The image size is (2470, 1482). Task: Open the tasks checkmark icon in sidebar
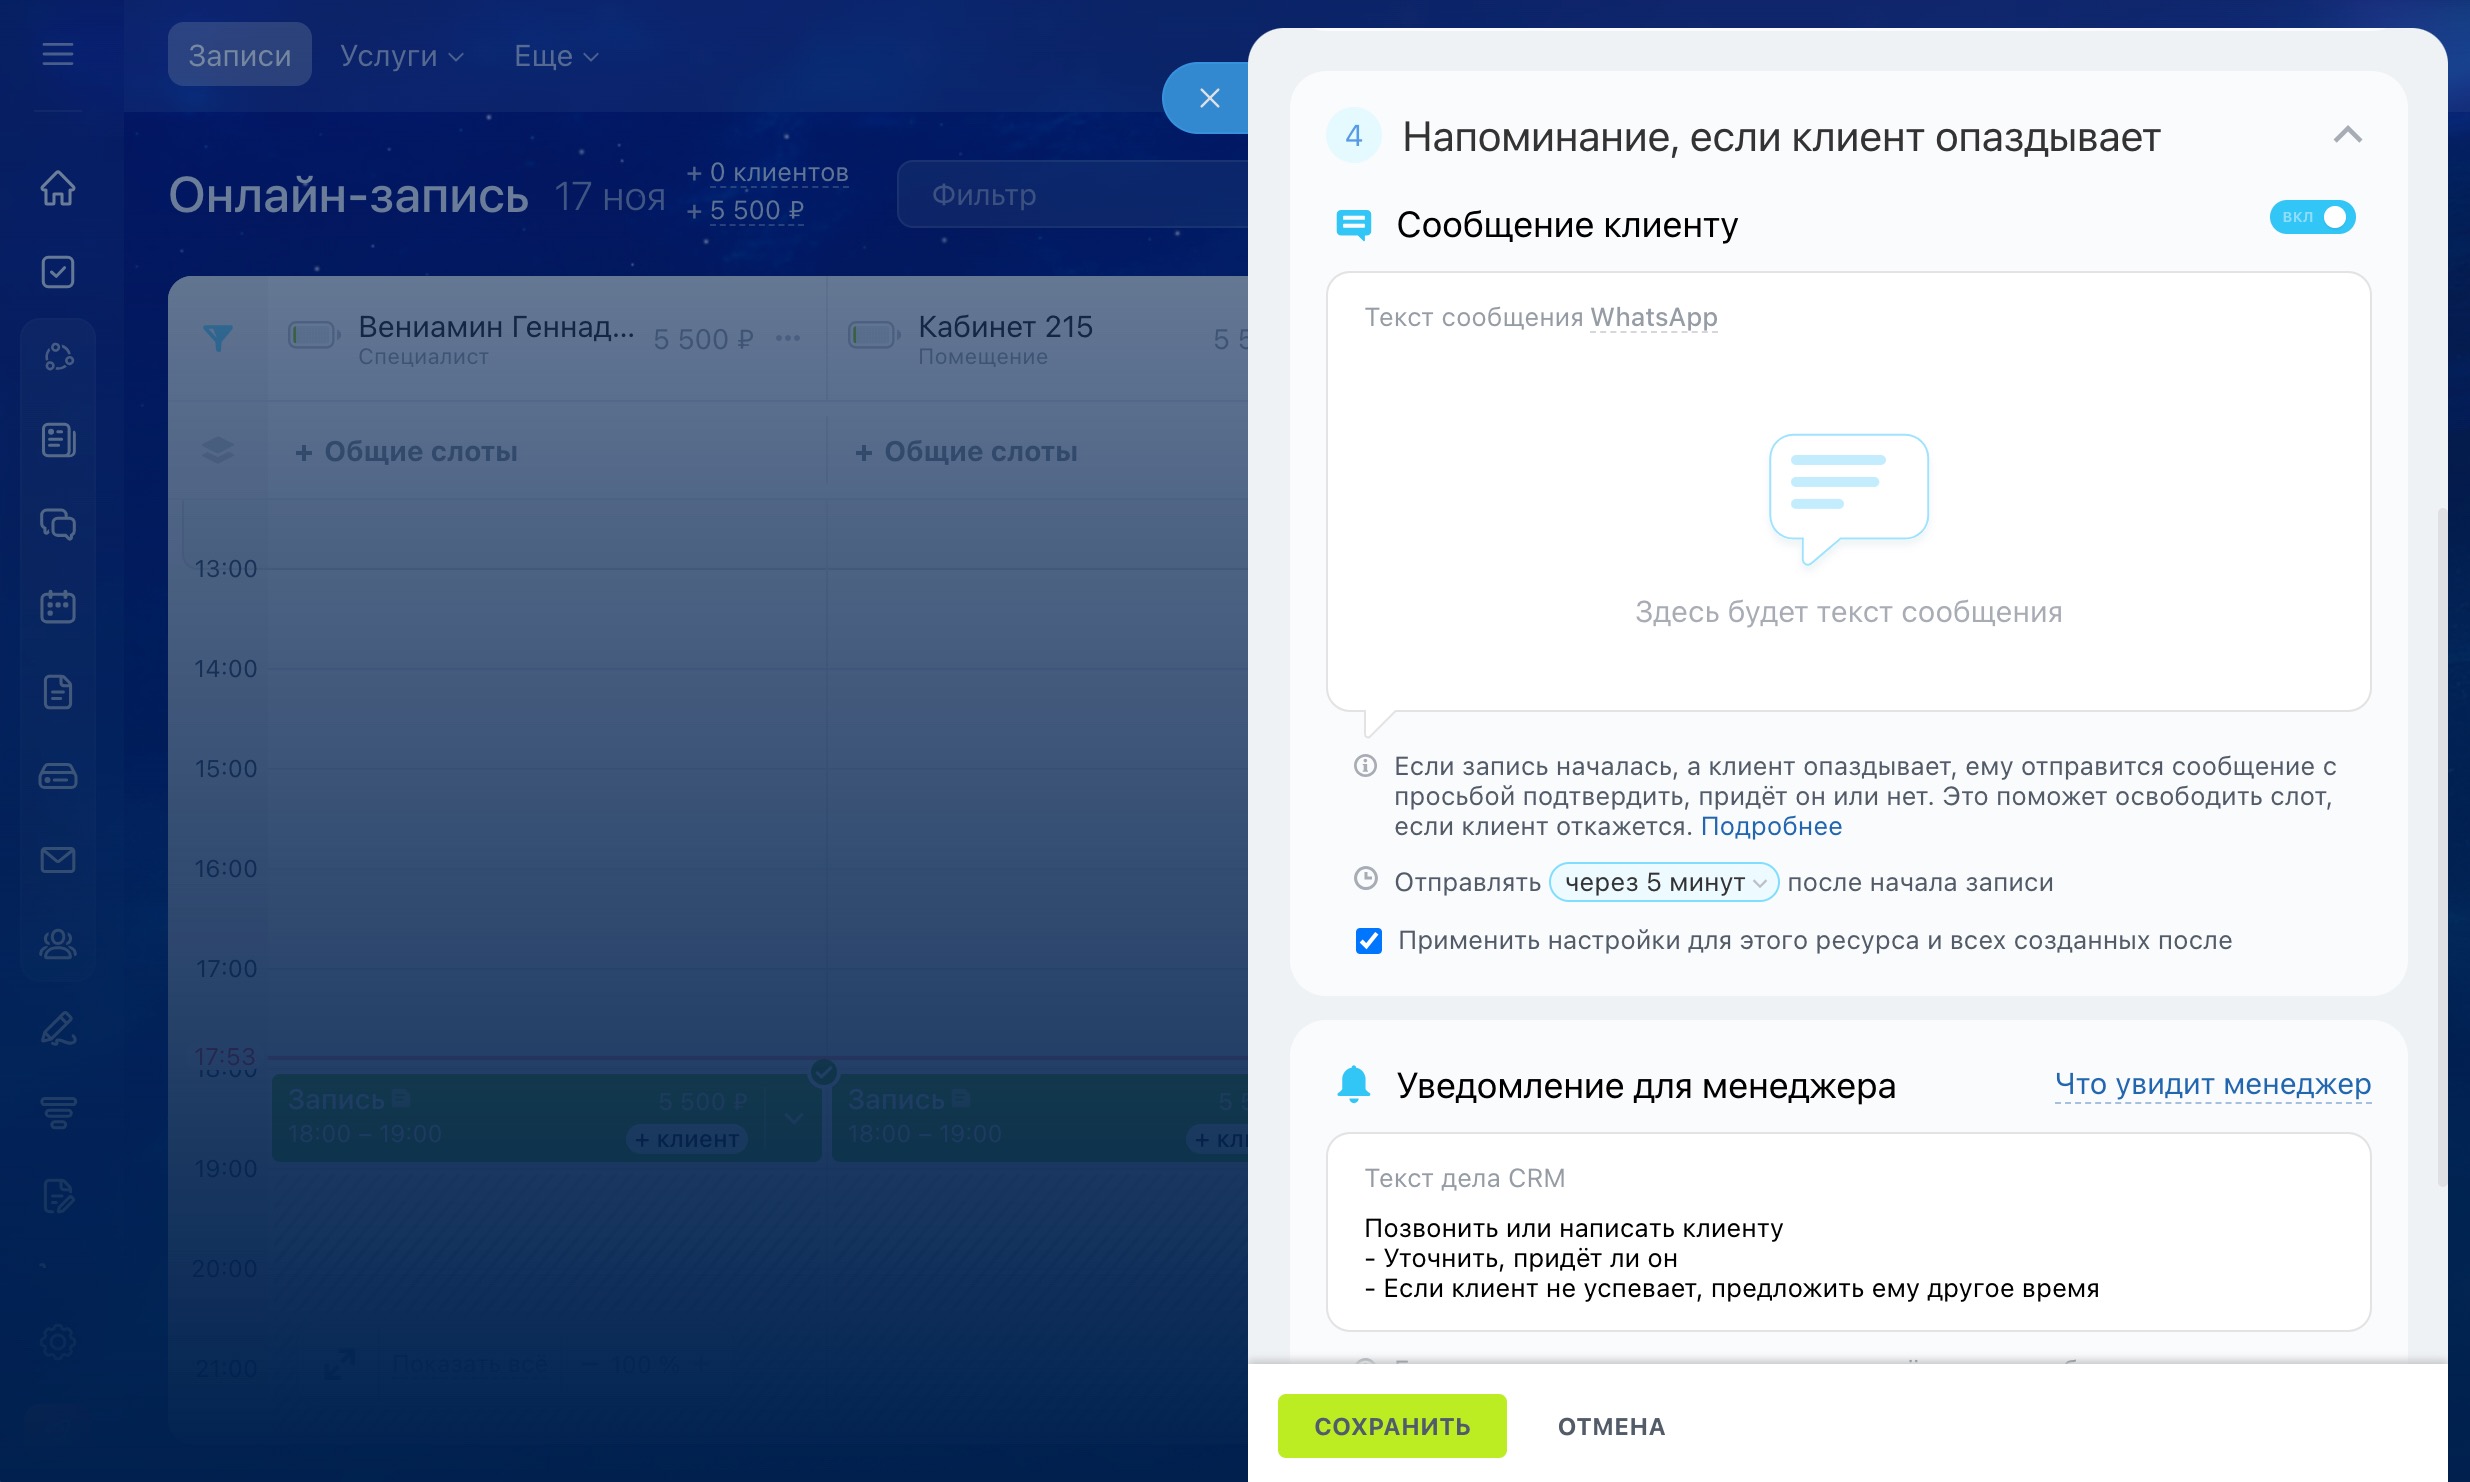(x=58, y=272)
